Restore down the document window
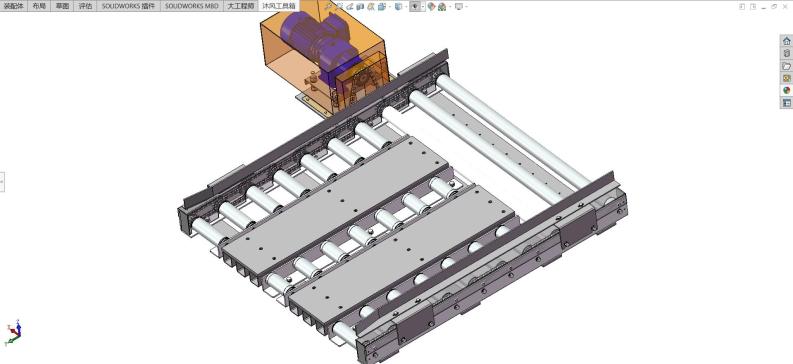793x364 pixels. pyautogui.click(x=774, y=7)
